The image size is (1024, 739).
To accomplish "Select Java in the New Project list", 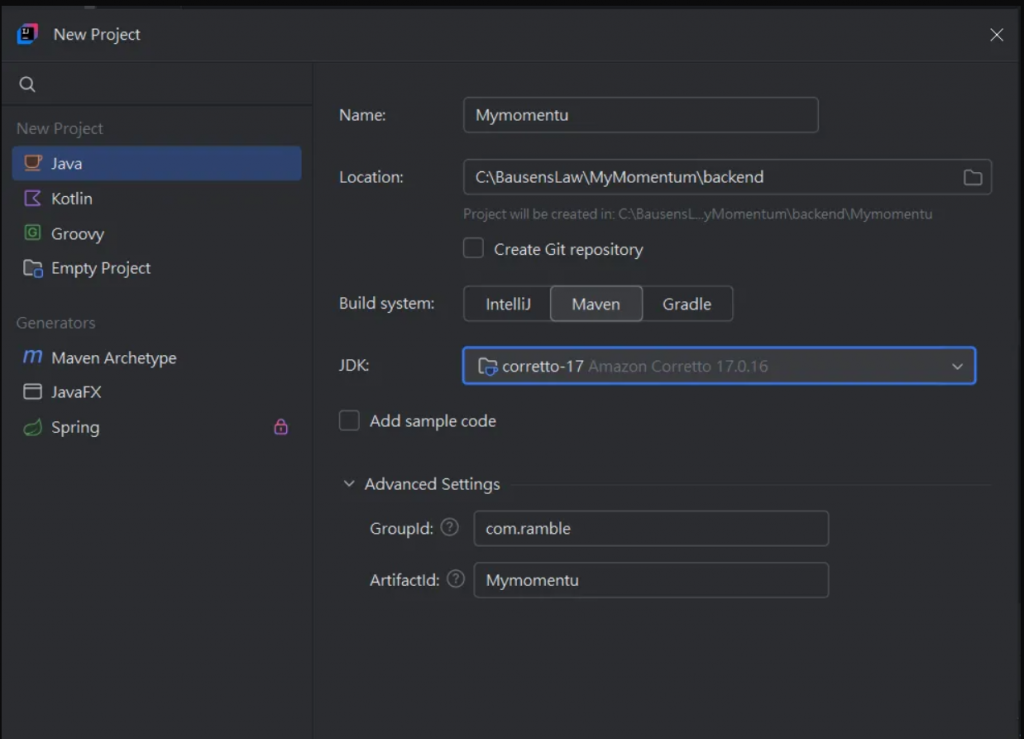I will point(67,163).
